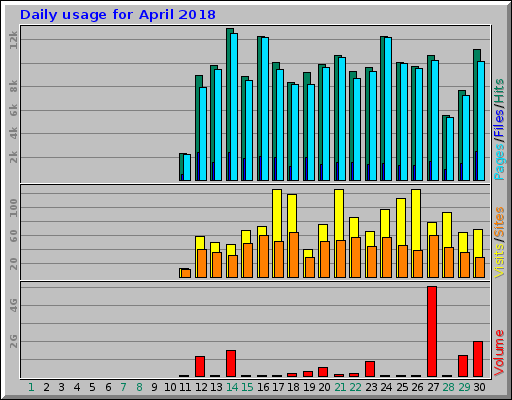Click the 'Daily usage for April 2018' title
Viewport: 512px width, 400px height.
pos(118,15)
